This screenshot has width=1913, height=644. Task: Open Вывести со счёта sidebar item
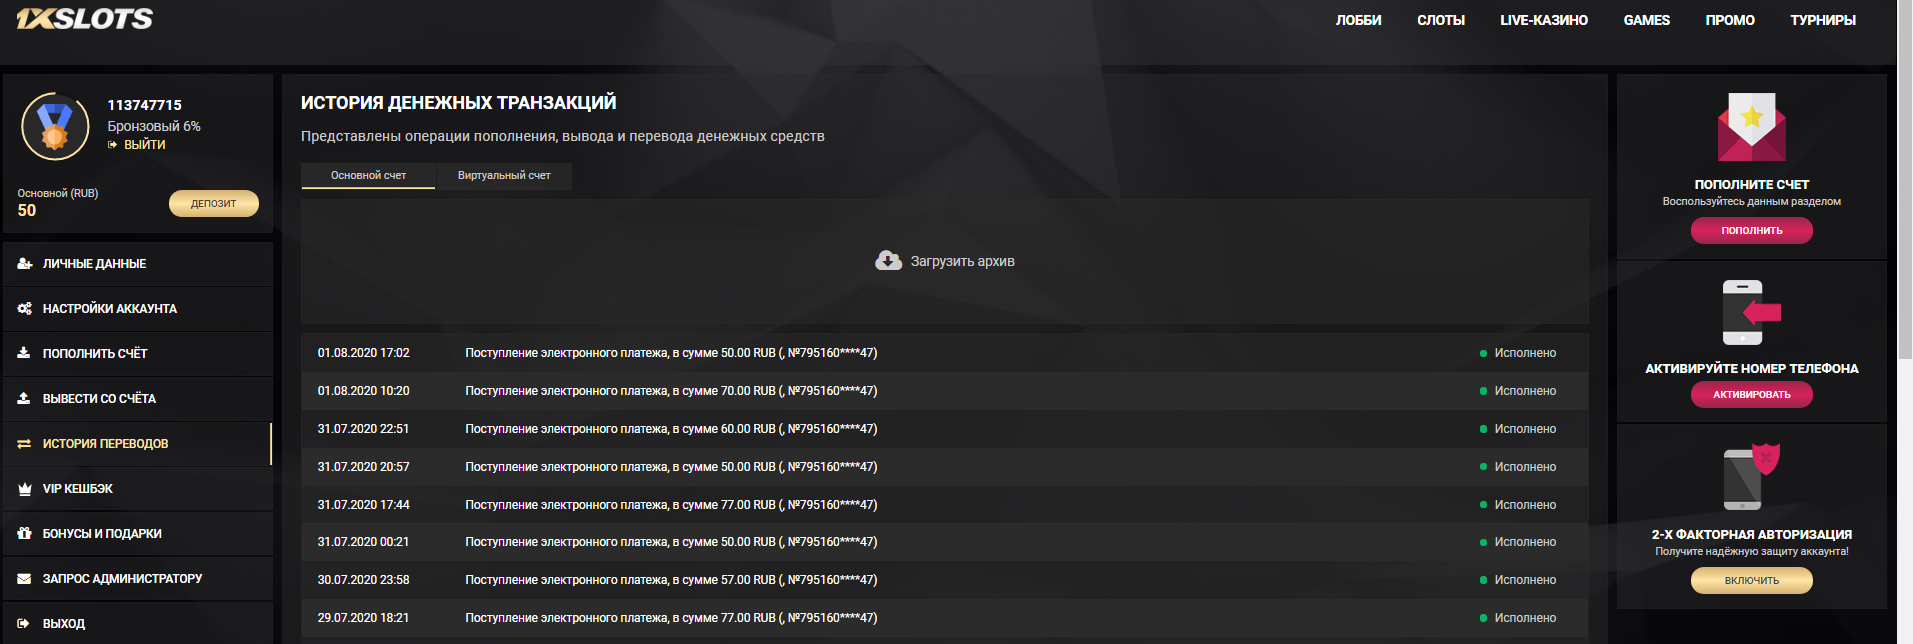99,399
